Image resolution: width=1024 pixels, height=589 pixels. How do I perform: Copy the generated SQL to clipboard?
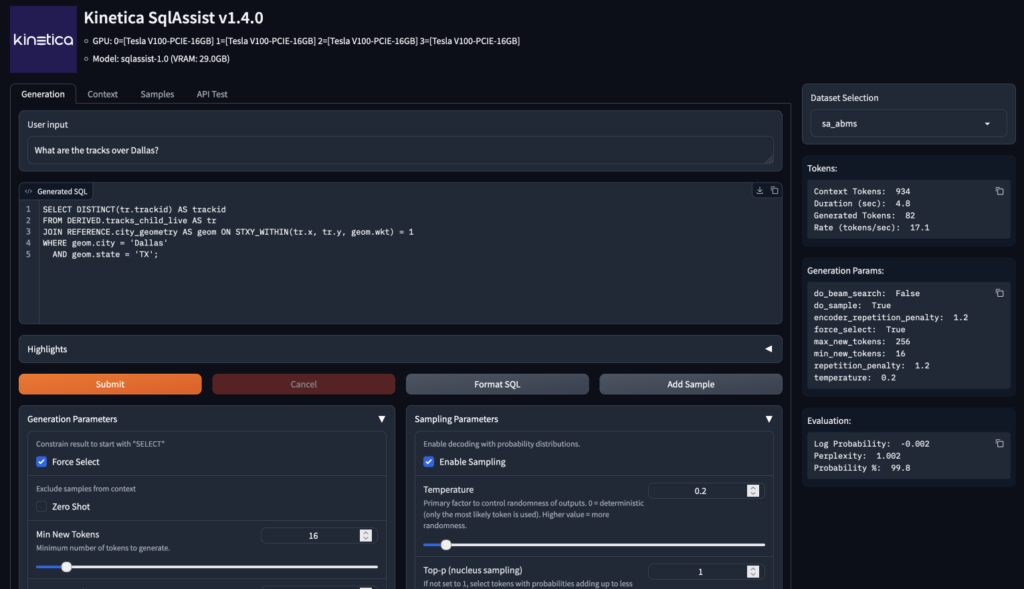coord(774,190)
